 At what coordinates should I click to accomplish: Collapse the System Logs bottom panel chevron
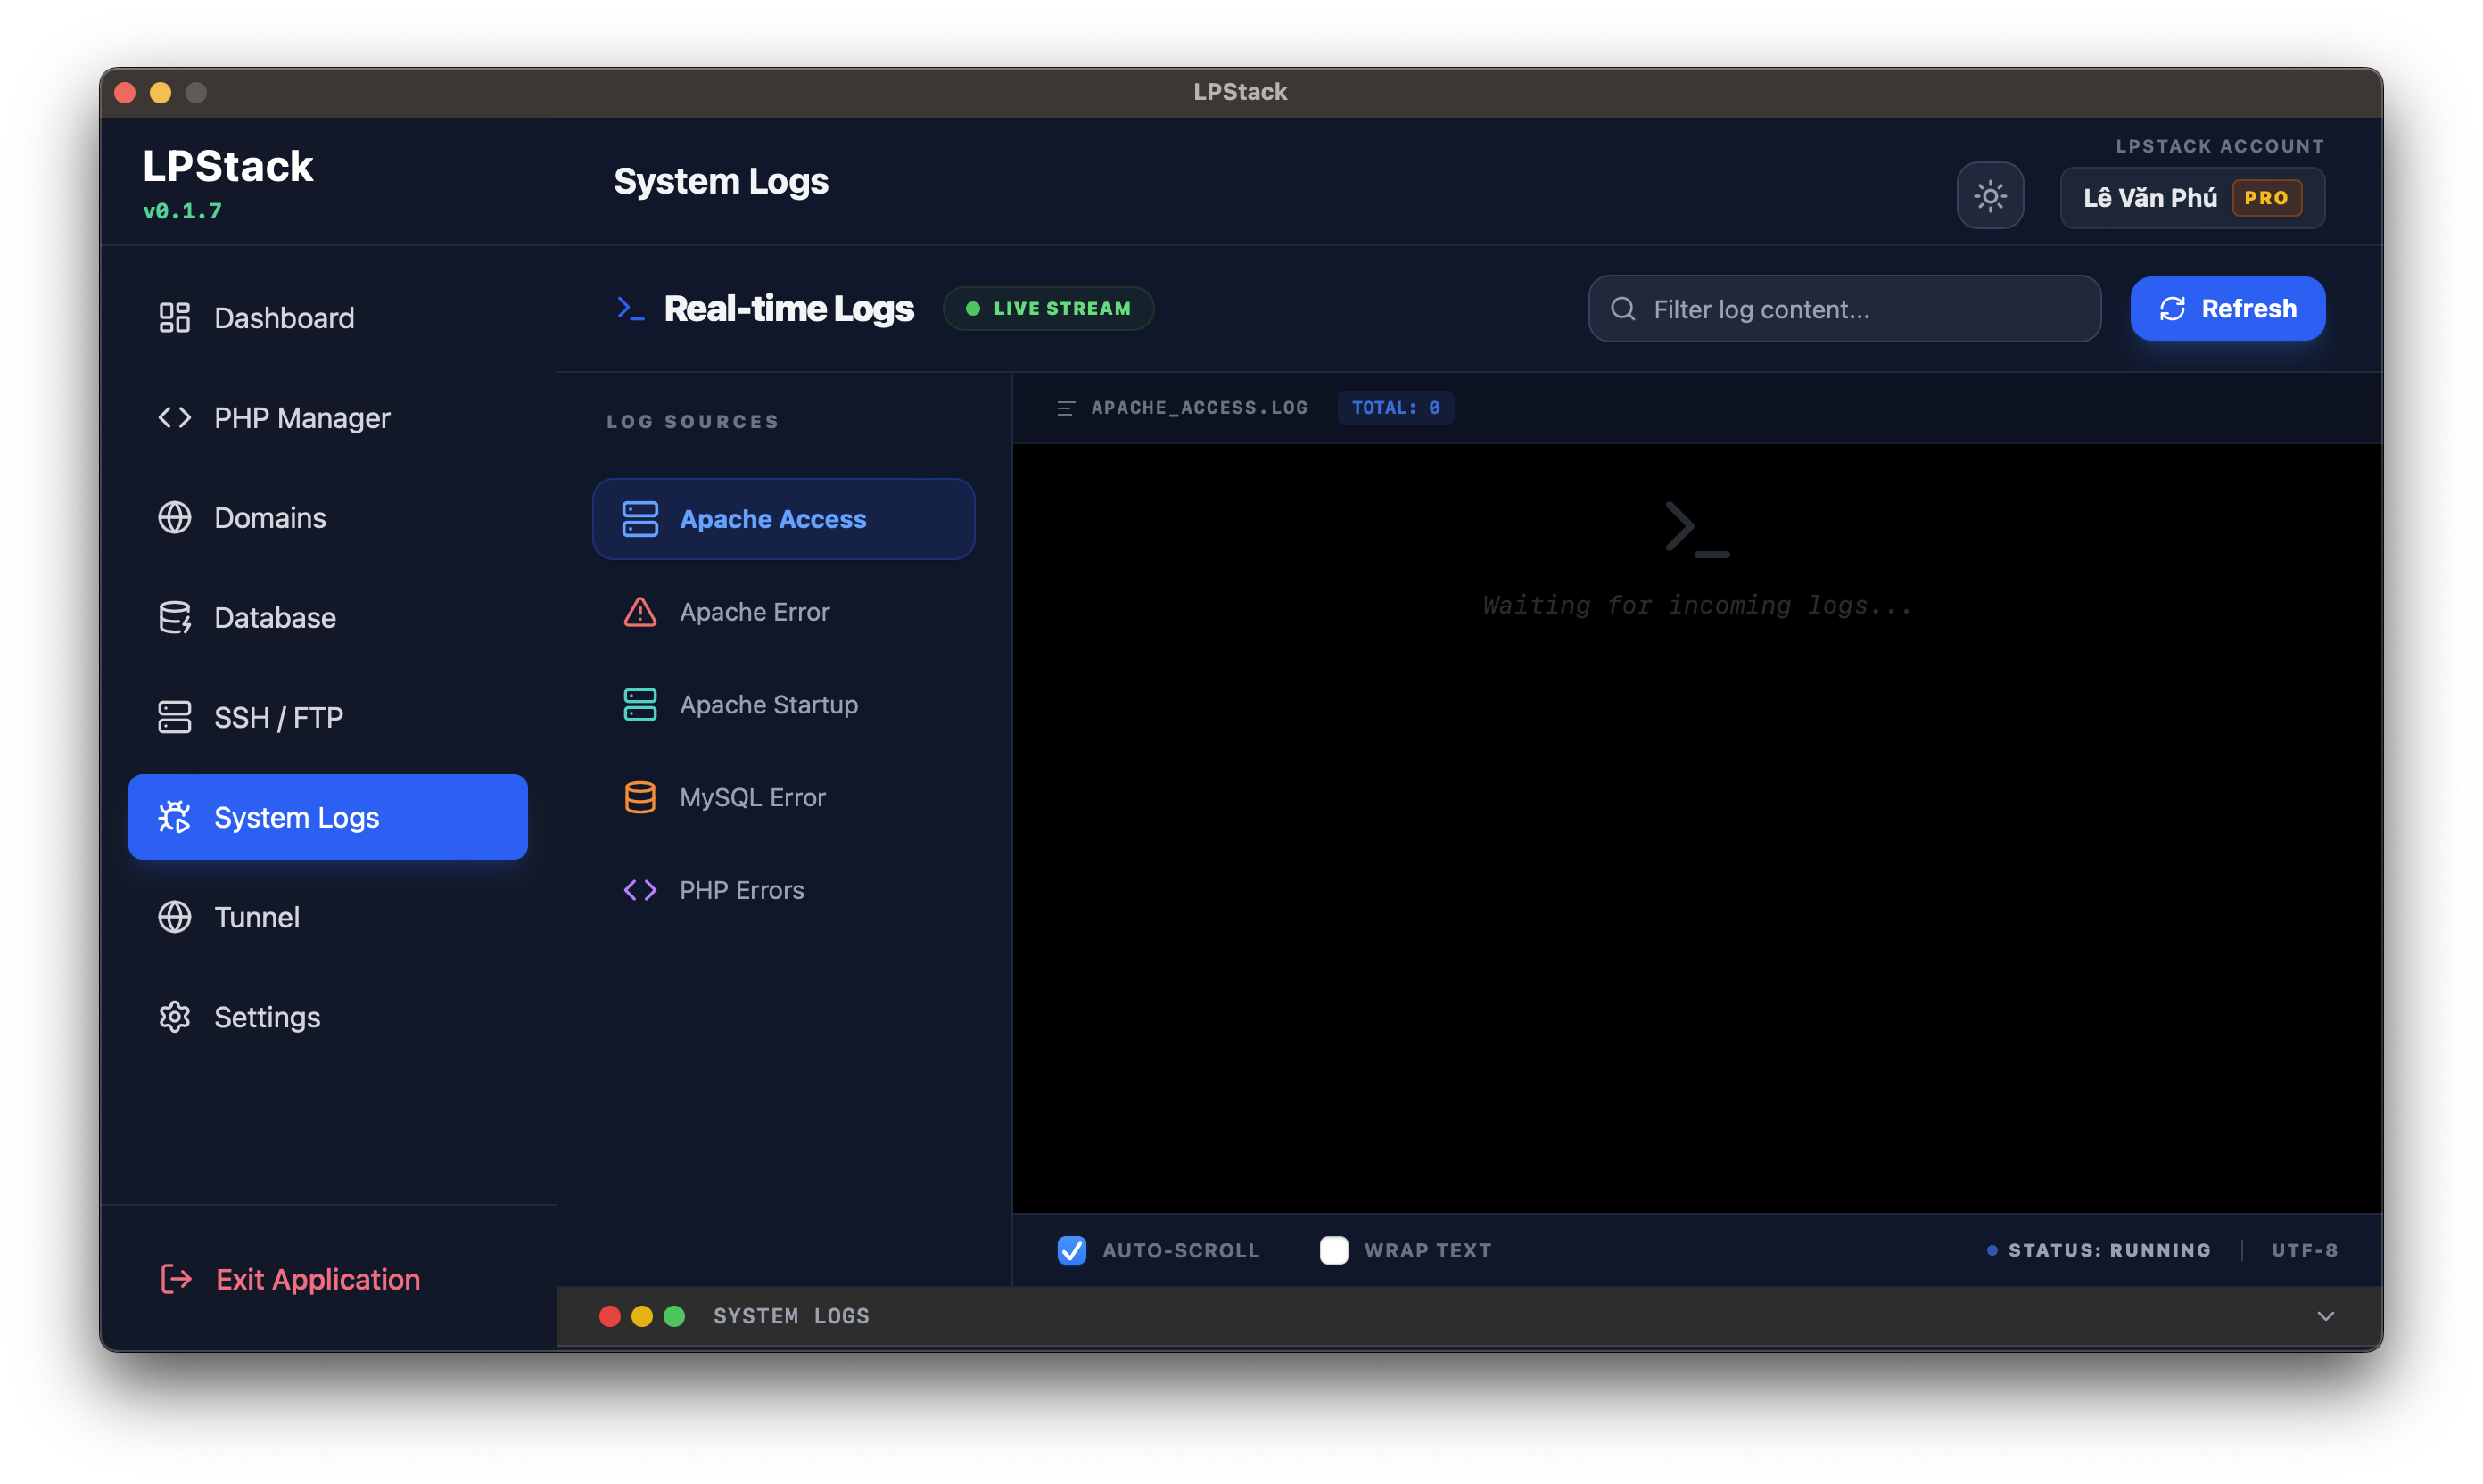click(2327, 1315)
